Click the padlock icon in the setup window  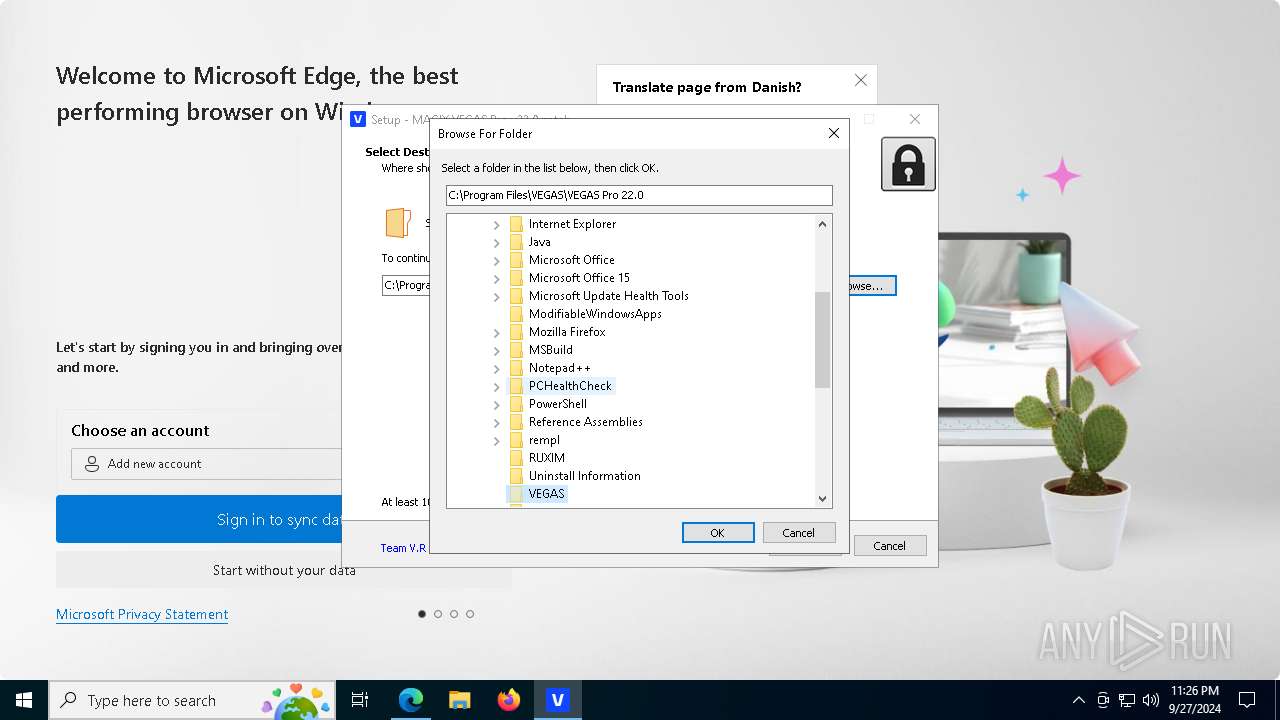pyautogui.click(x=908, y=164)
